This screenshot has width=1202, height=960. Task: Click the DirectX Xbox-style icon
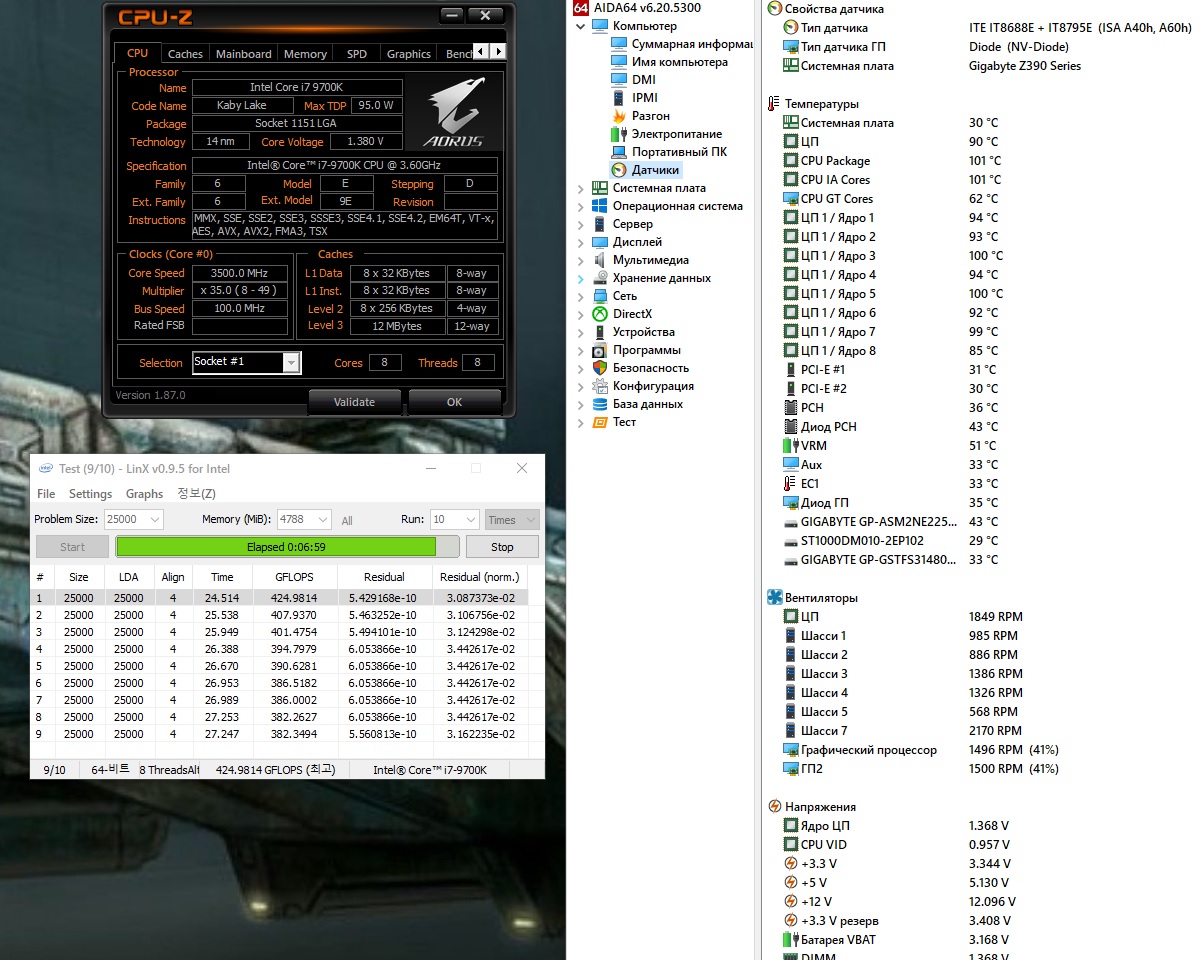click(600, 314)
